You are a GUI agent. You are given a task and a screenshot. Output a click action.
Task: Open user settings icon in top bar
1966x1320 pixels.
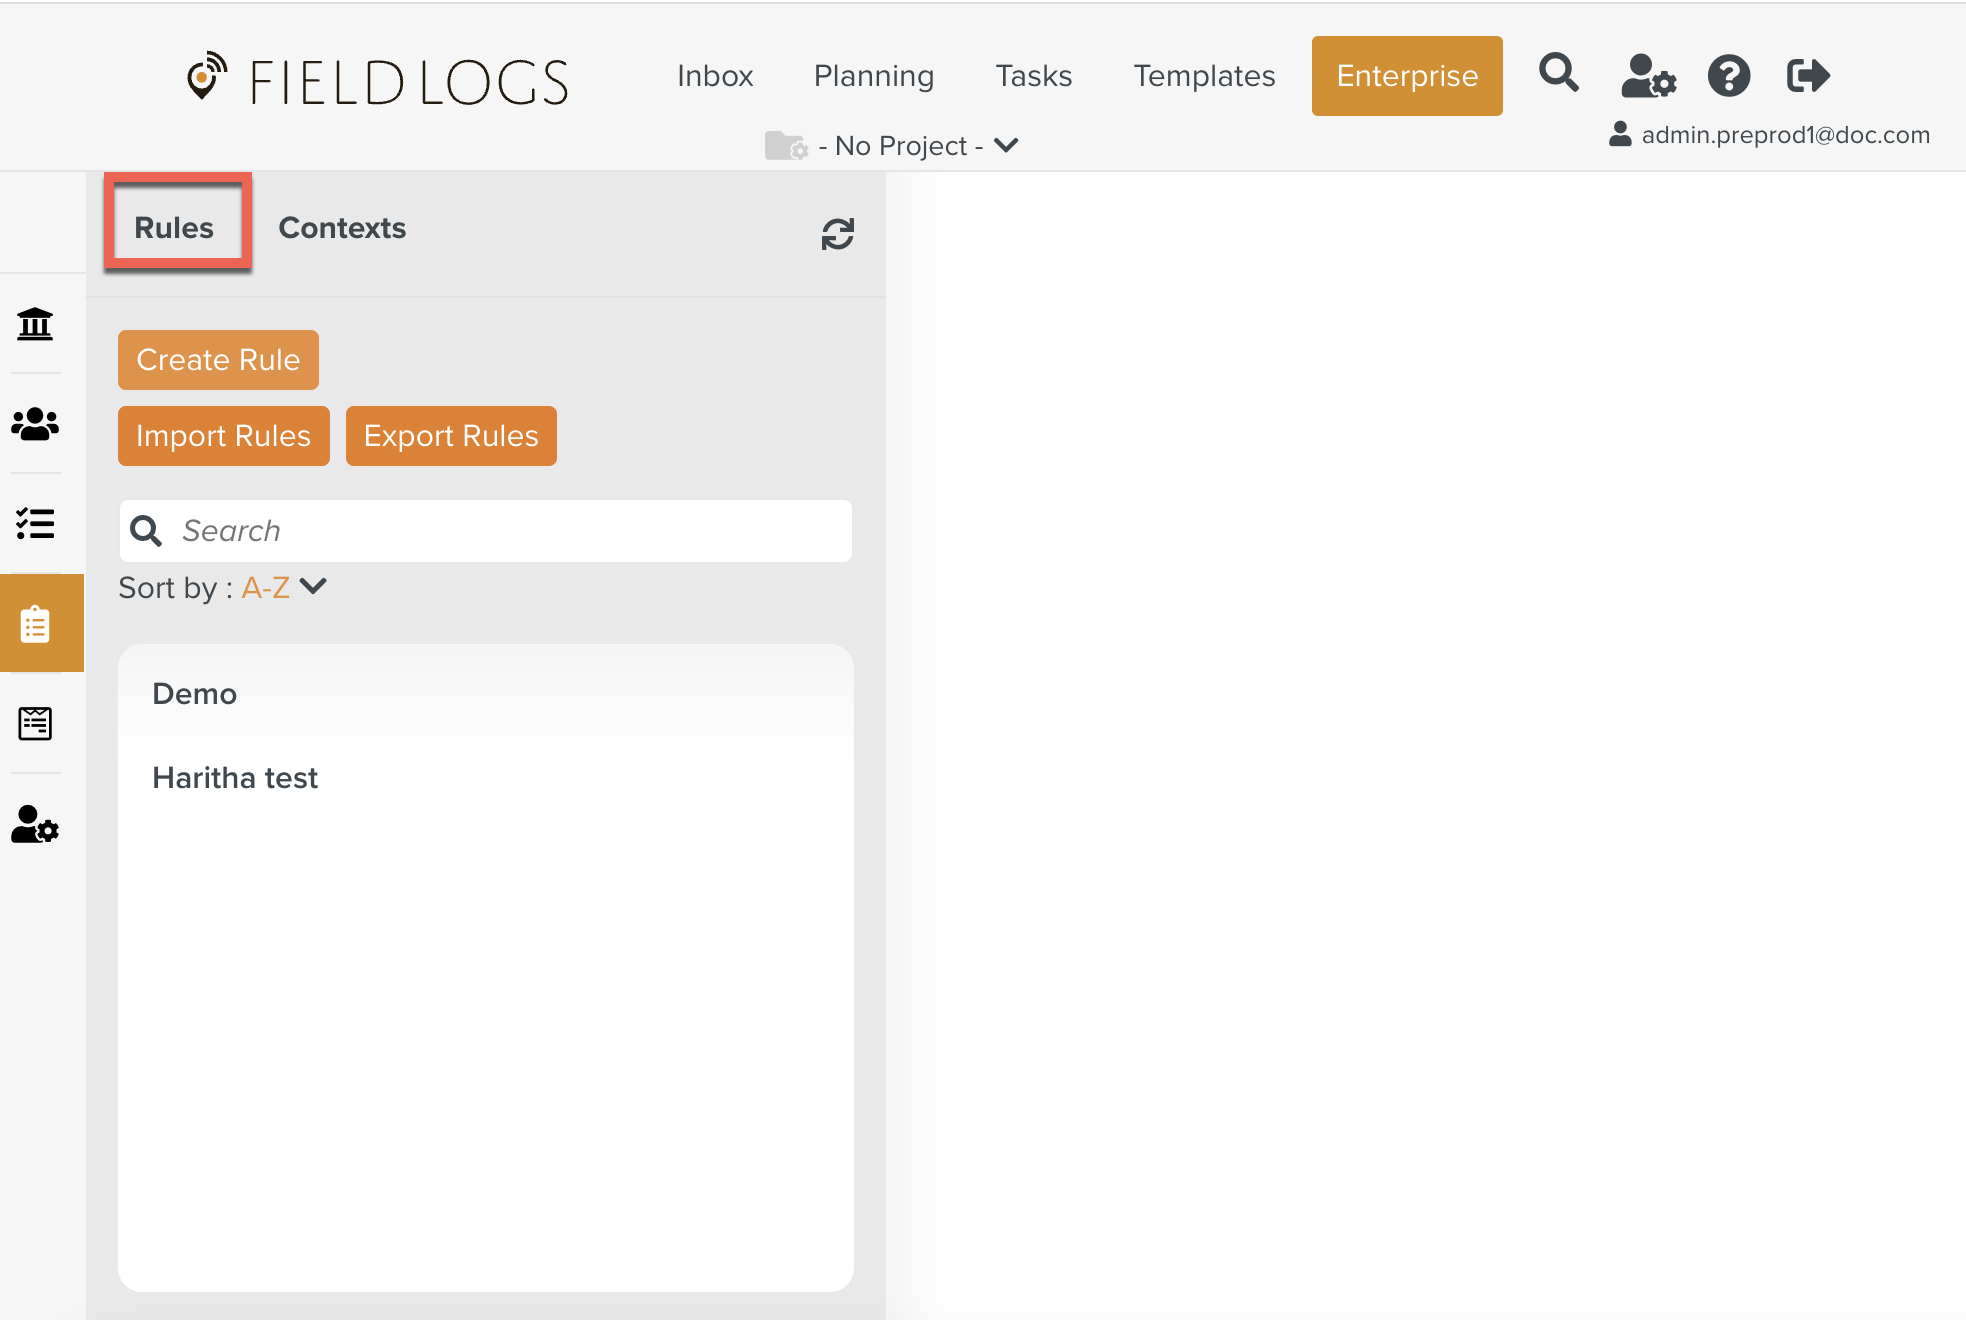(1647, 76)
